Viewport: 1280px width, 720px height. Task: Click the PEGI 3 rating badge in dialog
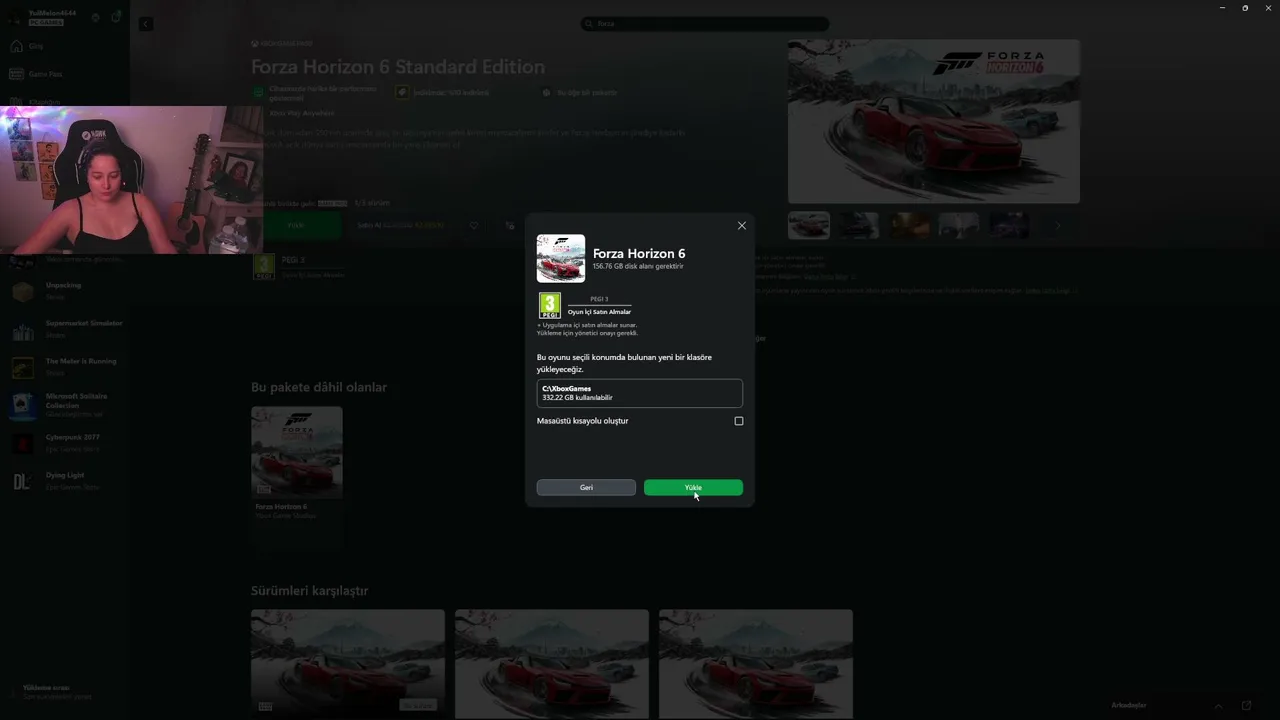(549, 305)
